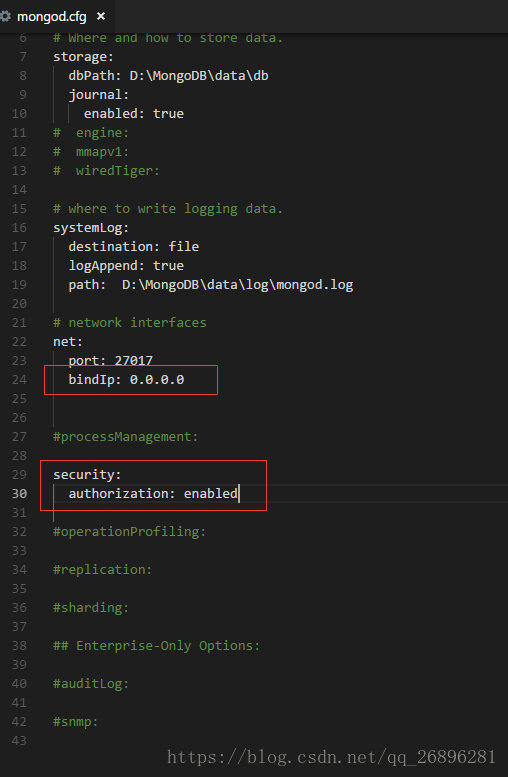Click the '#auditLog:' comment

pyautogui.click(x=91, y=683)
